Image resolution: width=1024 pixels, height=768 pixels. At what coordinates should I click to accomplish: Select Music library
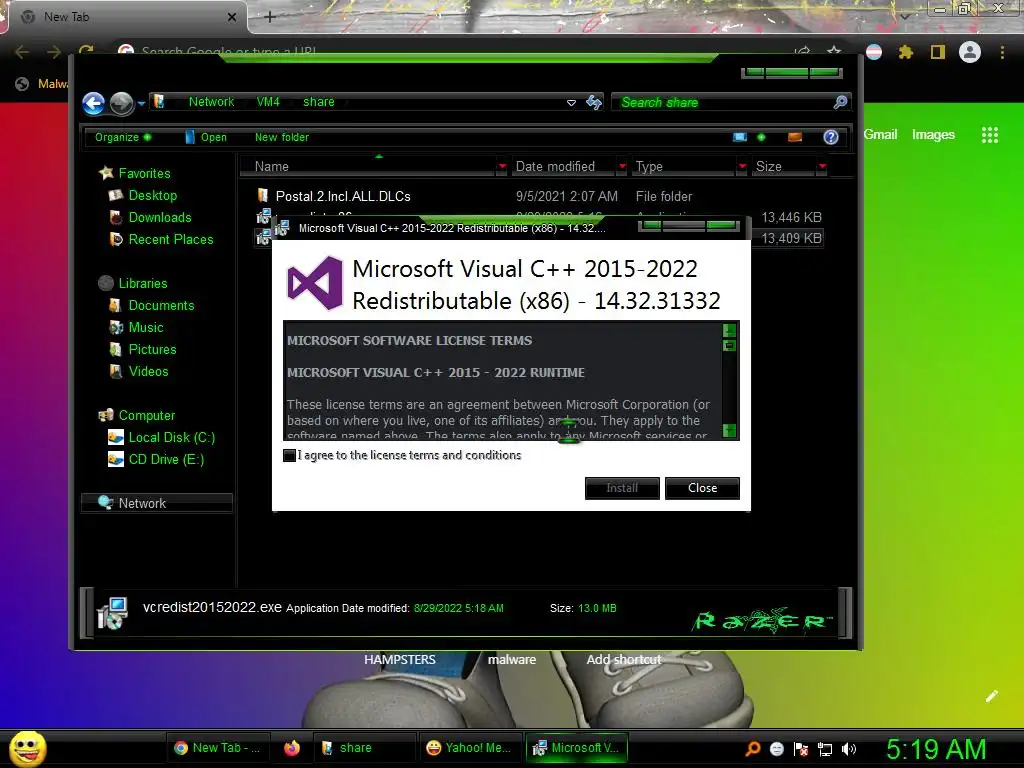[x=146, y=328]
